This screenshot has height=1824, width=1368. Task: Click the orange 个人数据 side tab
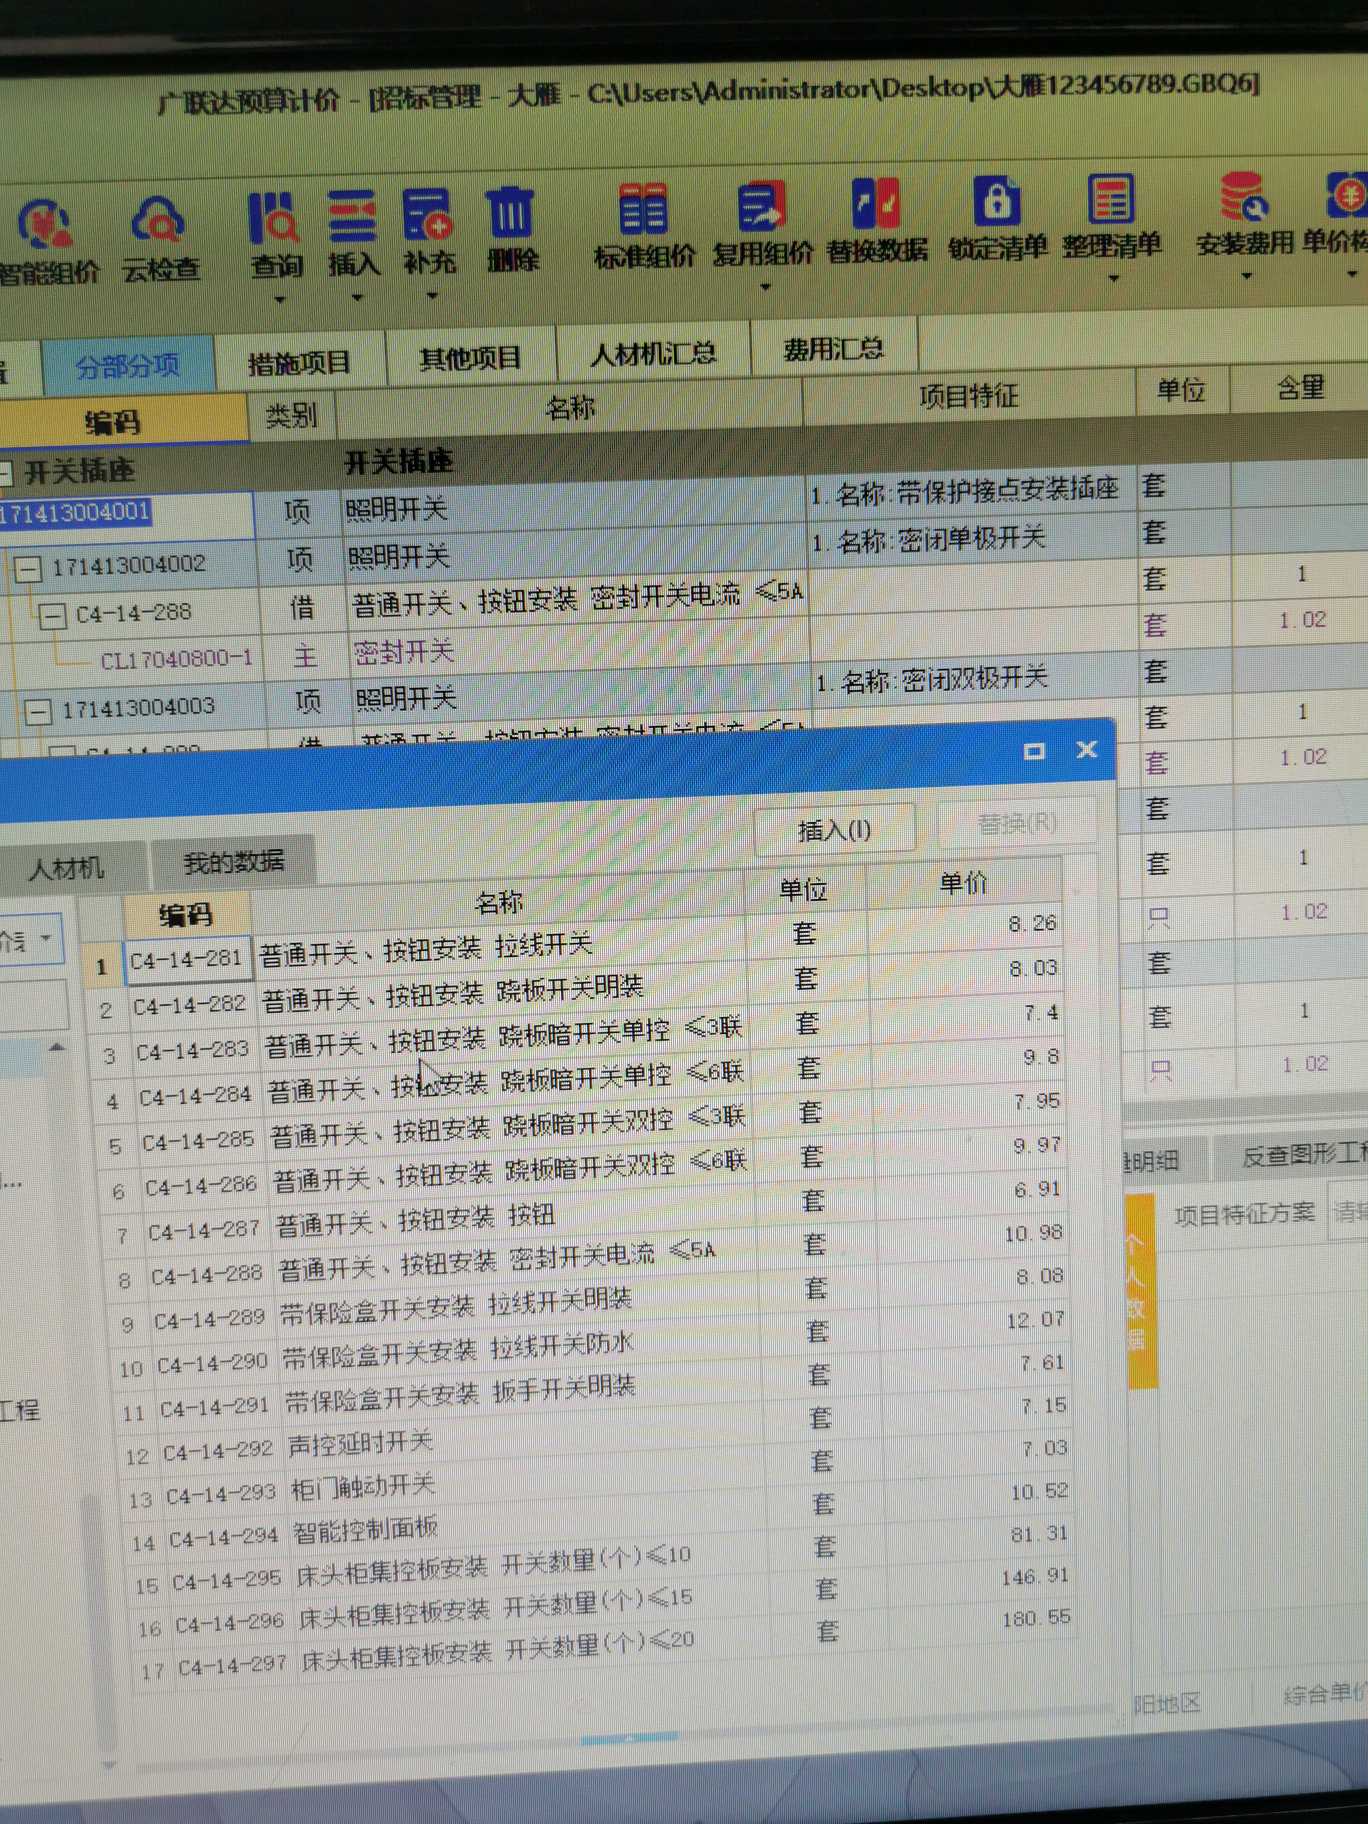tap(1139, 1290)
